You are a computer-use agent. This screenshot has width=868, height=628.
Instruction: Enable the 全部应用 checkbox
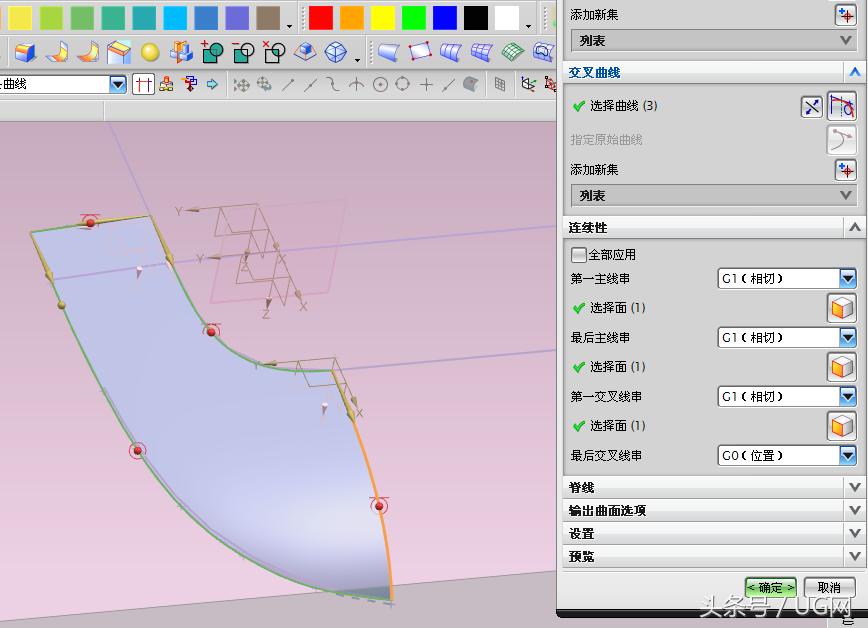(578, 255)
